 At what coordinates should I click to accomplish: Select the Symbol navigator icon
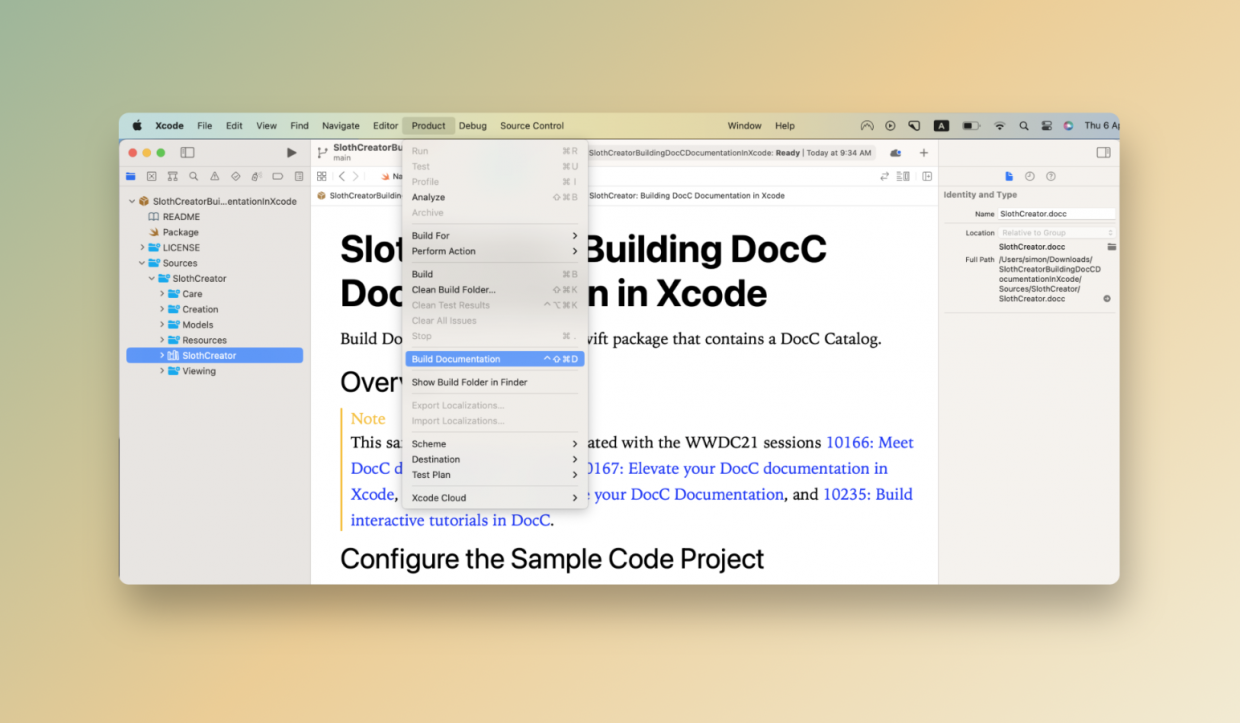[x=173, y=177]
